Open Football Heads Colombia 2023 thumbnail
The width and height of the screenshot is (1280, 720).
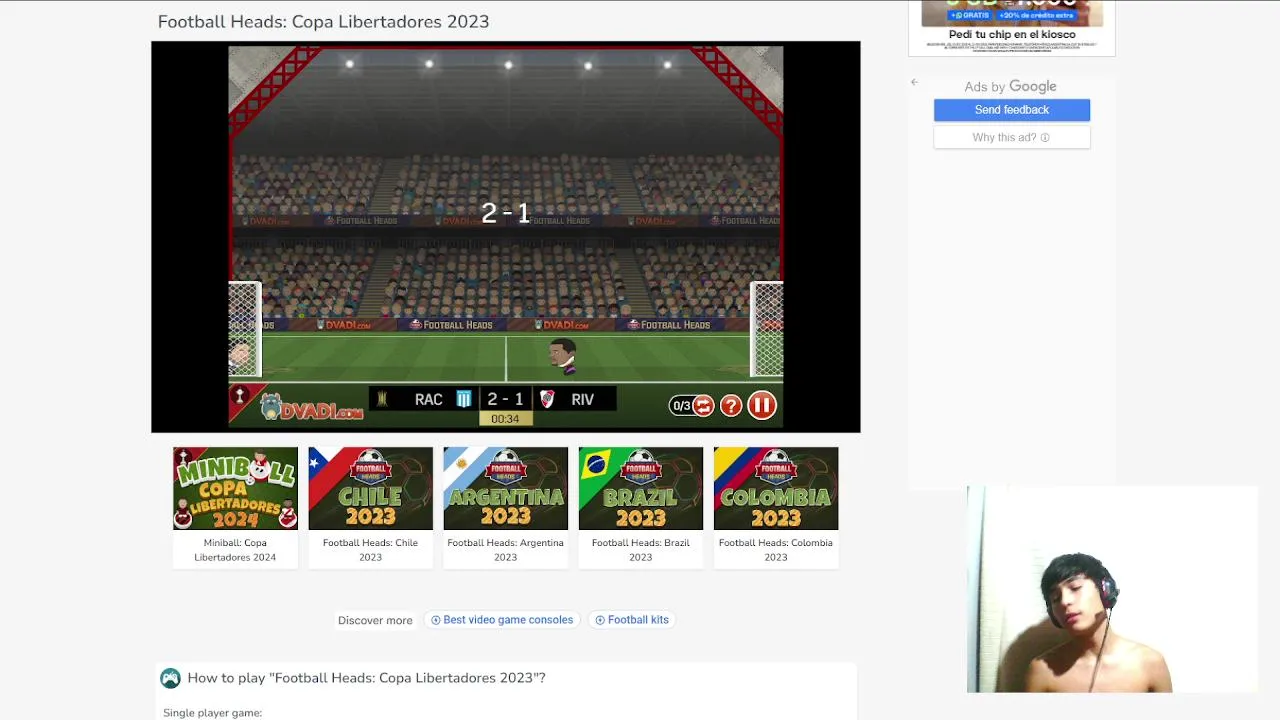(776, 488)
